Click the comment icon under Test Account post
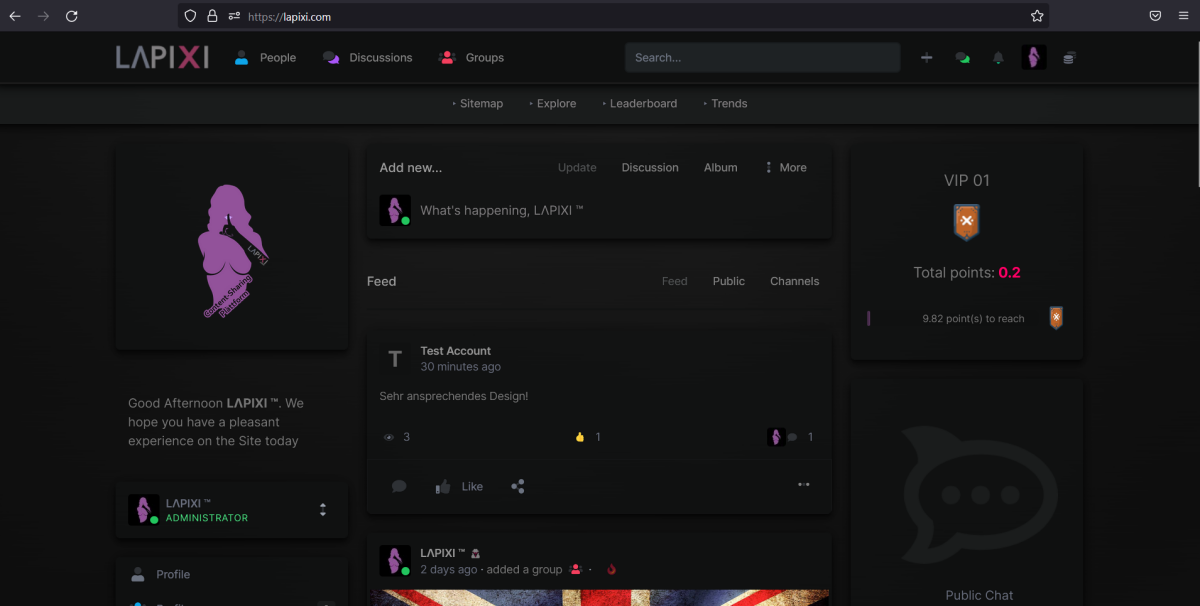The width and height of the screenshot is (1200, 606). click(399, 486)
